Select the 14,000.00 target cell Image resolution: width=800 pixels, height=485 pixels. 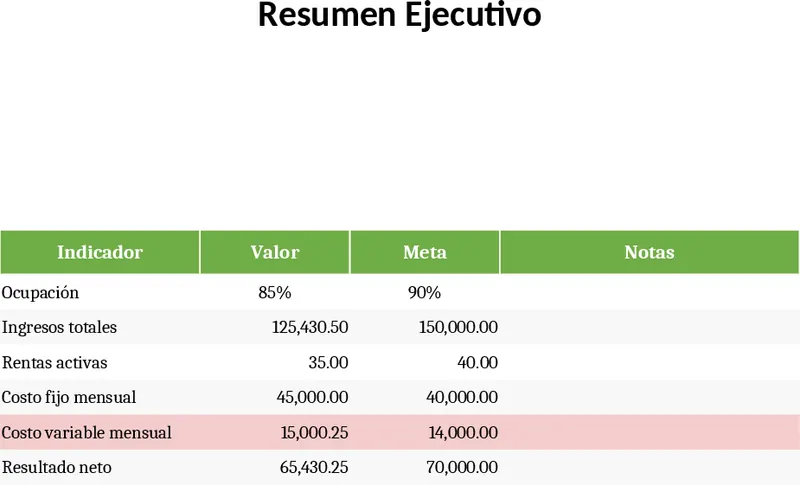(462, 433)
